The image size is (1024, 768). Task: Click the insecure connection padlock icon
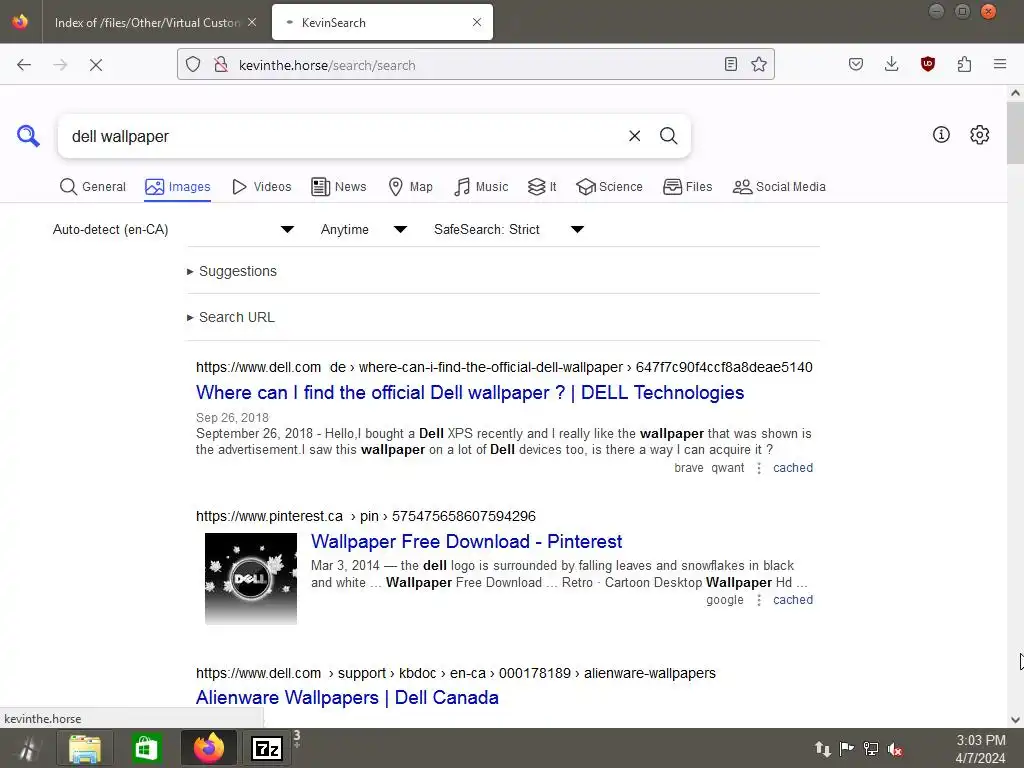[x=221, y=64]
